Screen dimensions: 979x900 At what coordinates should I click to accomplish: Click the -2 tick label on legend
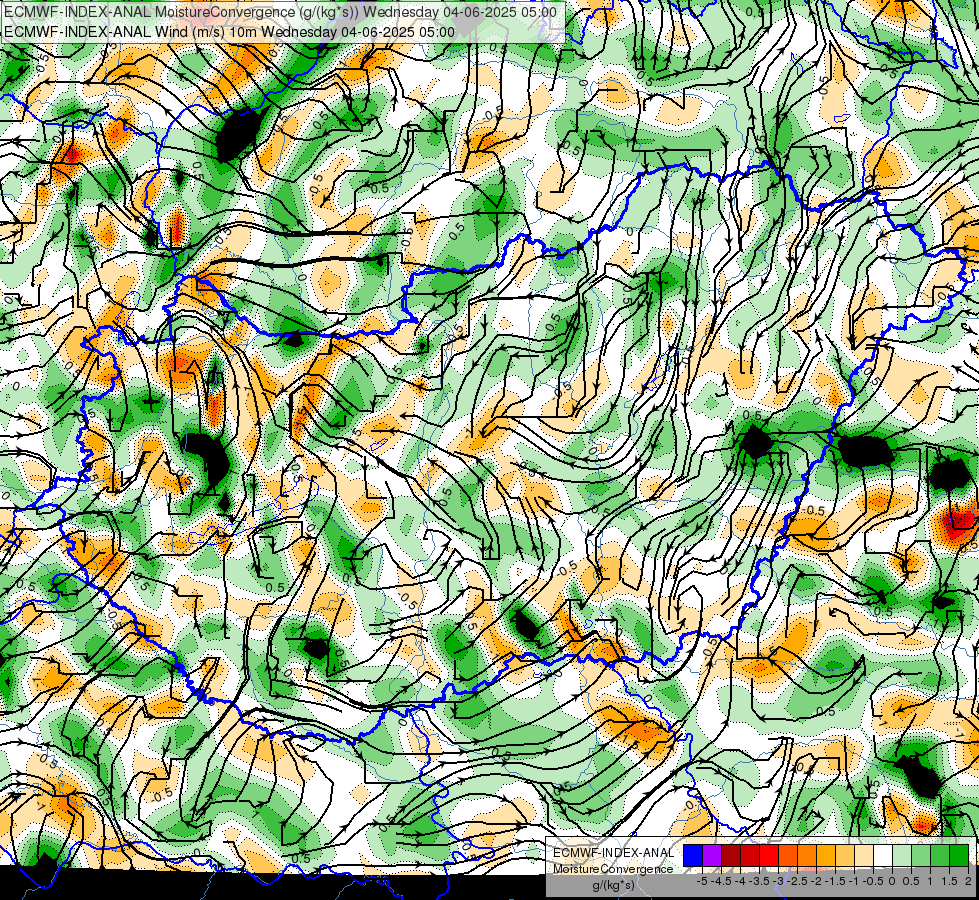click(x=816, y=881)
